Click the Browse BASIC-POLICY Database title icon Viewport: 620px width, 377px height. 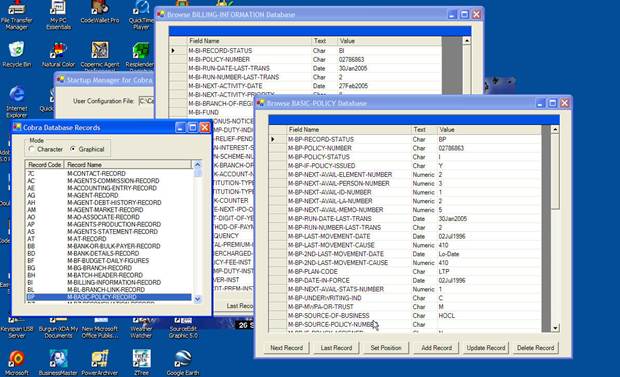(x=261, y=103)
